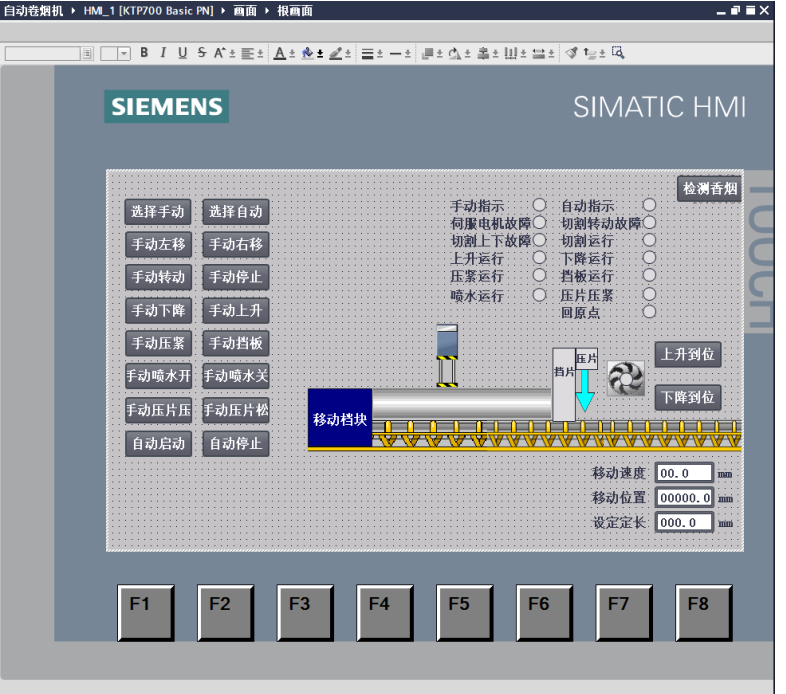The width and height of the screenshot is (786, 694).
Task: Click the font color 'A' icon
Action: pos(280,53)
